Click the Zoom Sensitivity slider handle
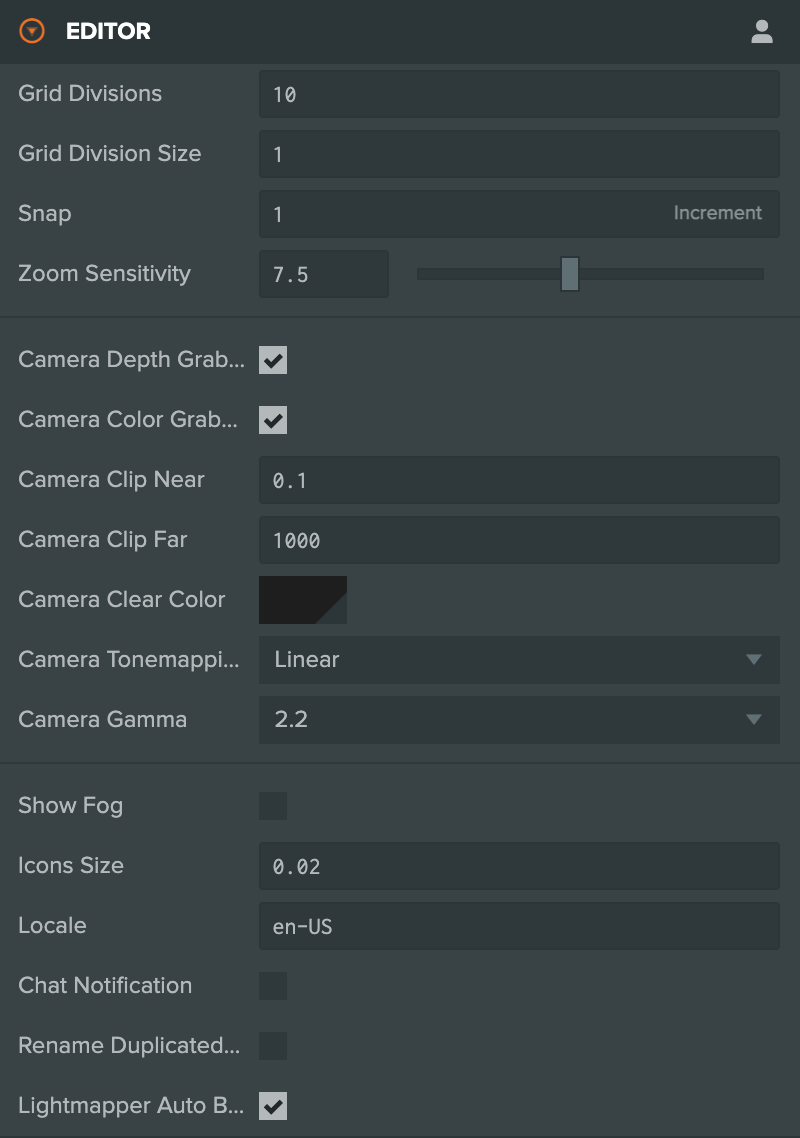This screenshot has height=1138, width=800. coord(570,274)
